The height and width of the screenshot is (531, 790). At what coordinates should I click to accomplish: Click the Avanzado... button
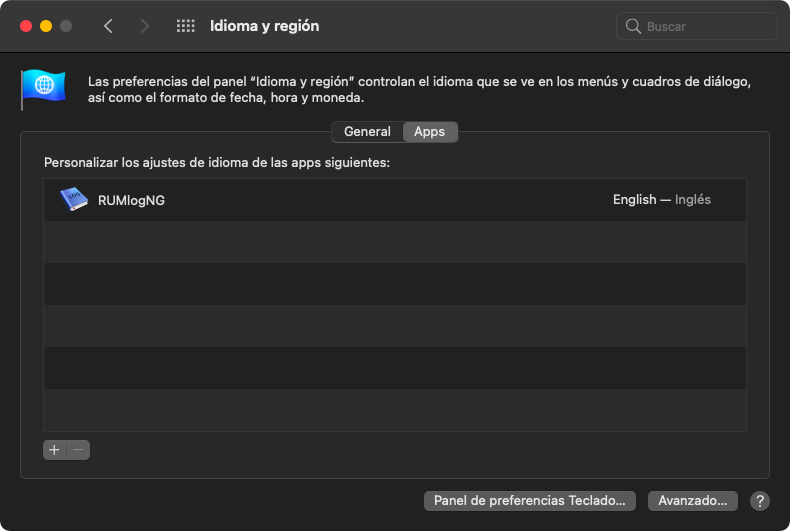(x=692, y=500)
